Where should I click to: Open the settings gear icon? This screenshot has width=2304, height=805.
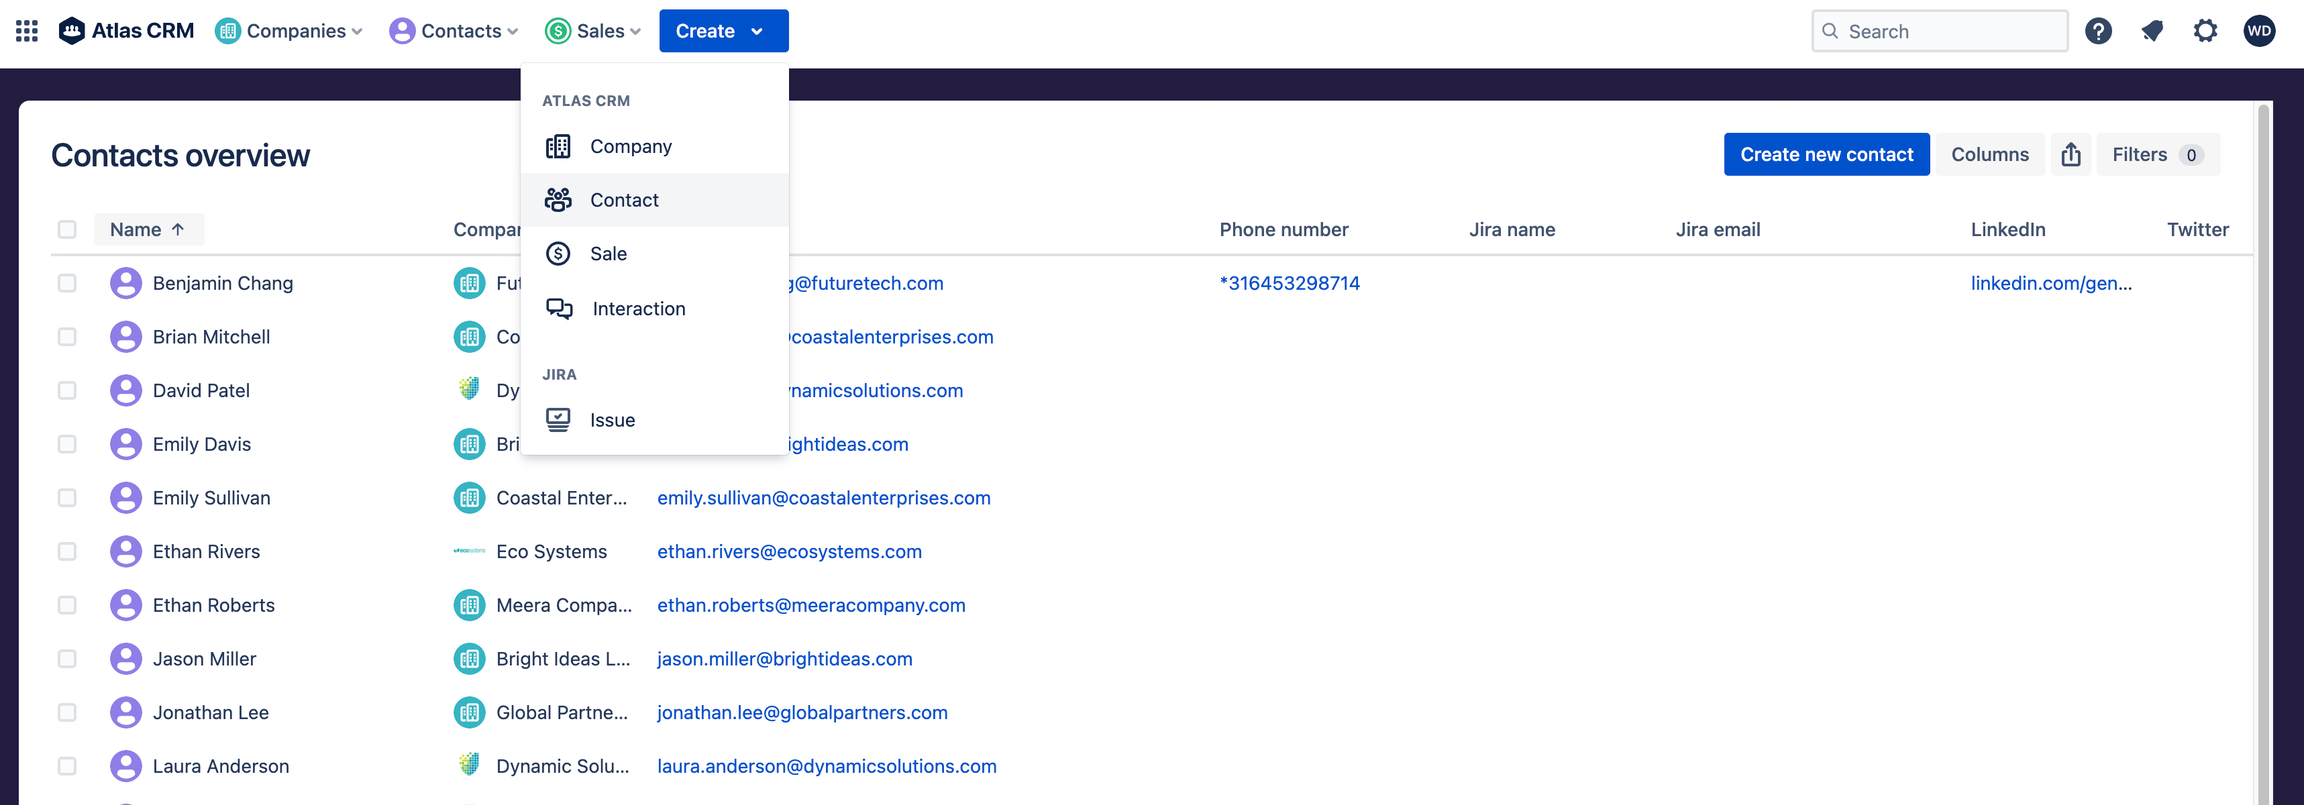[x=2205, y=31]
